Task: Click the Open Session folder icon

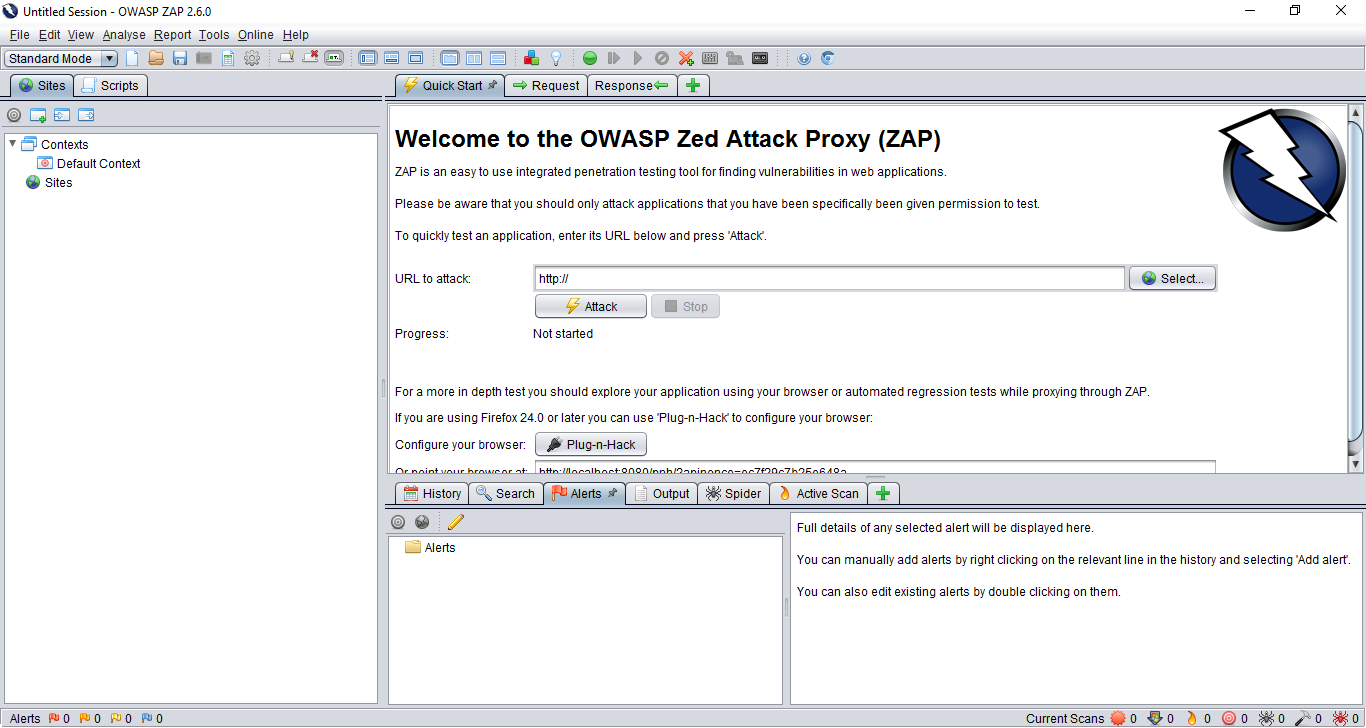Action: coord(156,58)
